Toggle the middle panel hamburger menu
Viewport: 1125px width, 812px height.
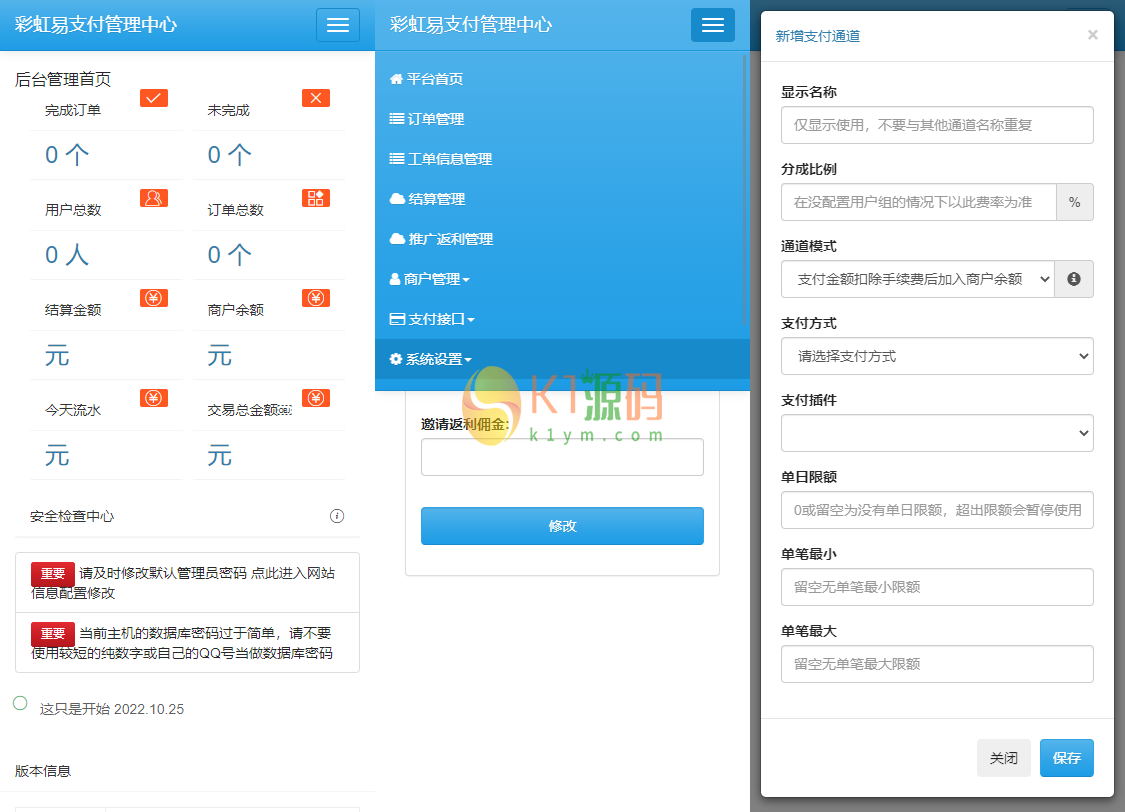(712, 25)
